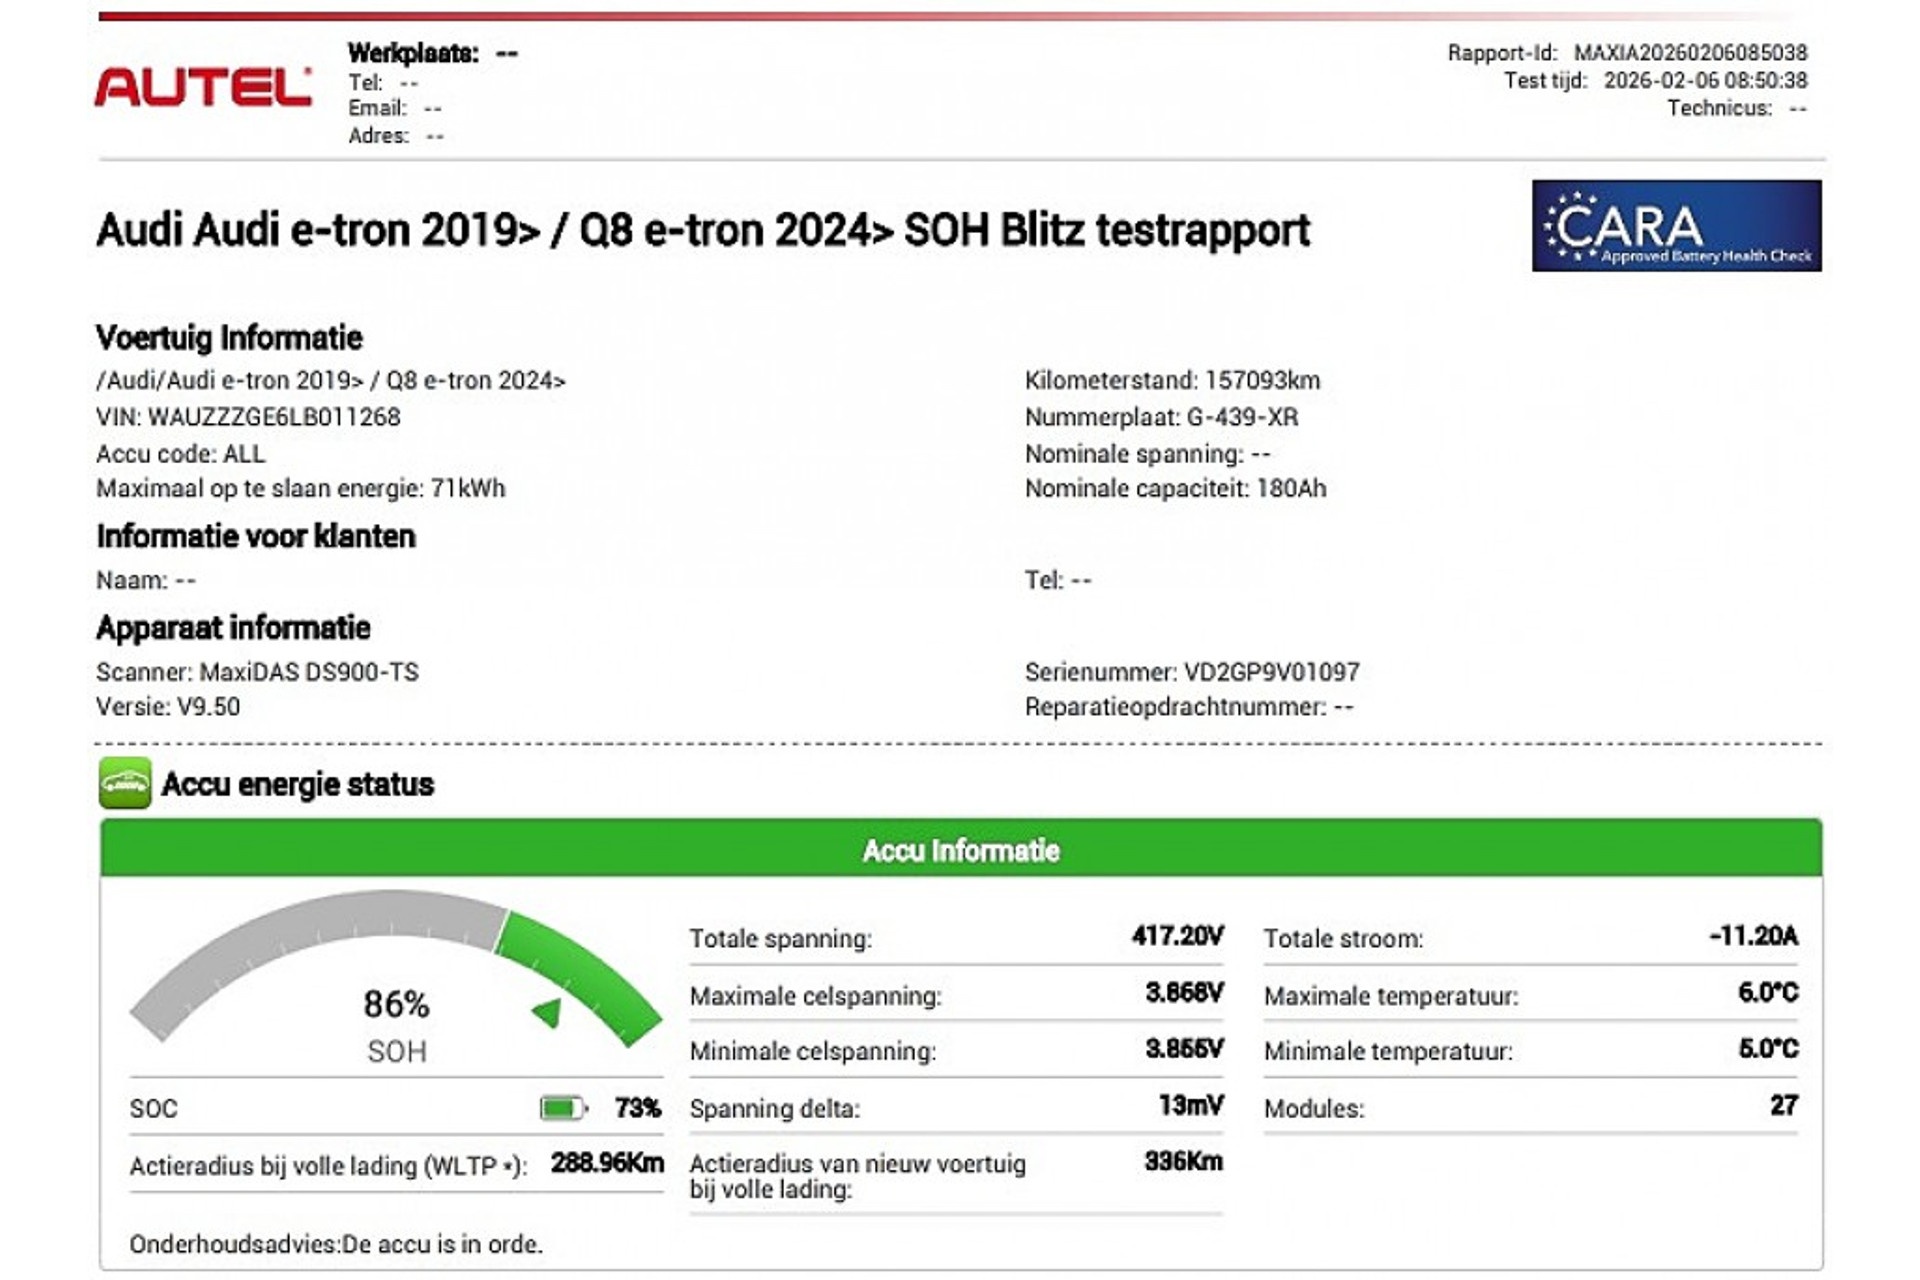This screenshot has height=1280, width=1920.
Task: Click the report title heading
Action: pyautogui.click(x=702, y=230)
